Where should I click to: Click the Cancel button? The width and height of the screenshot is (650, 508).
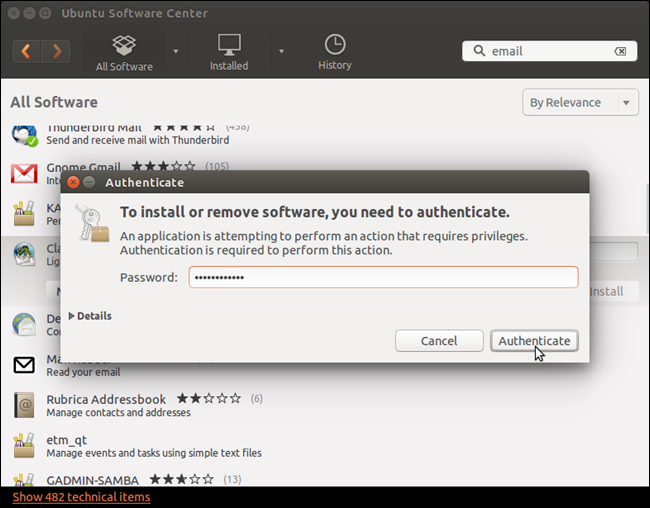[x=439, y=341]
